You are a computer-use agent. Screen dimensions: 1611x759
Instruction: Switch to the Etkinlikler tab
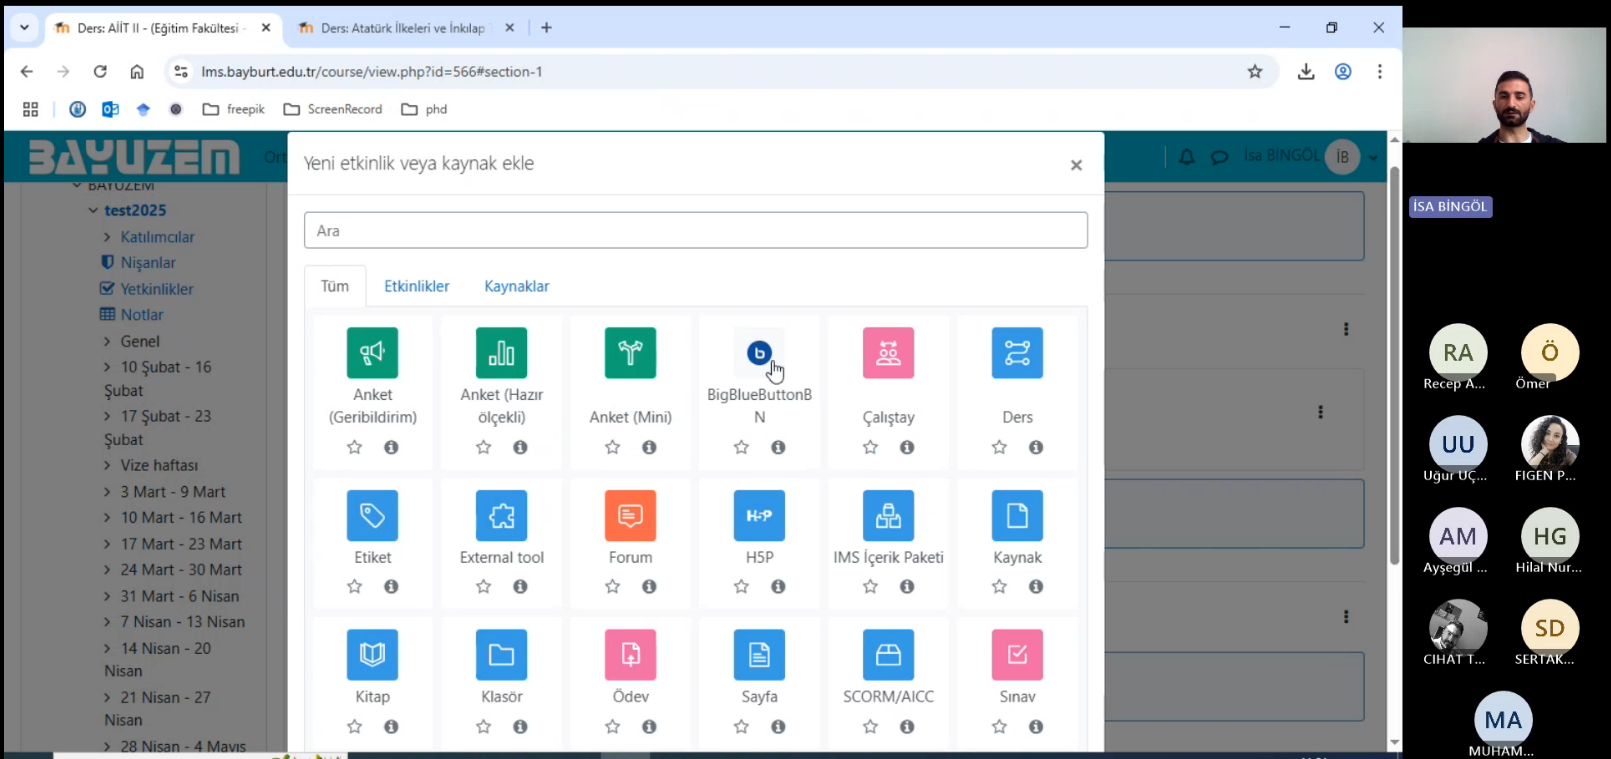tap(416, 286)
